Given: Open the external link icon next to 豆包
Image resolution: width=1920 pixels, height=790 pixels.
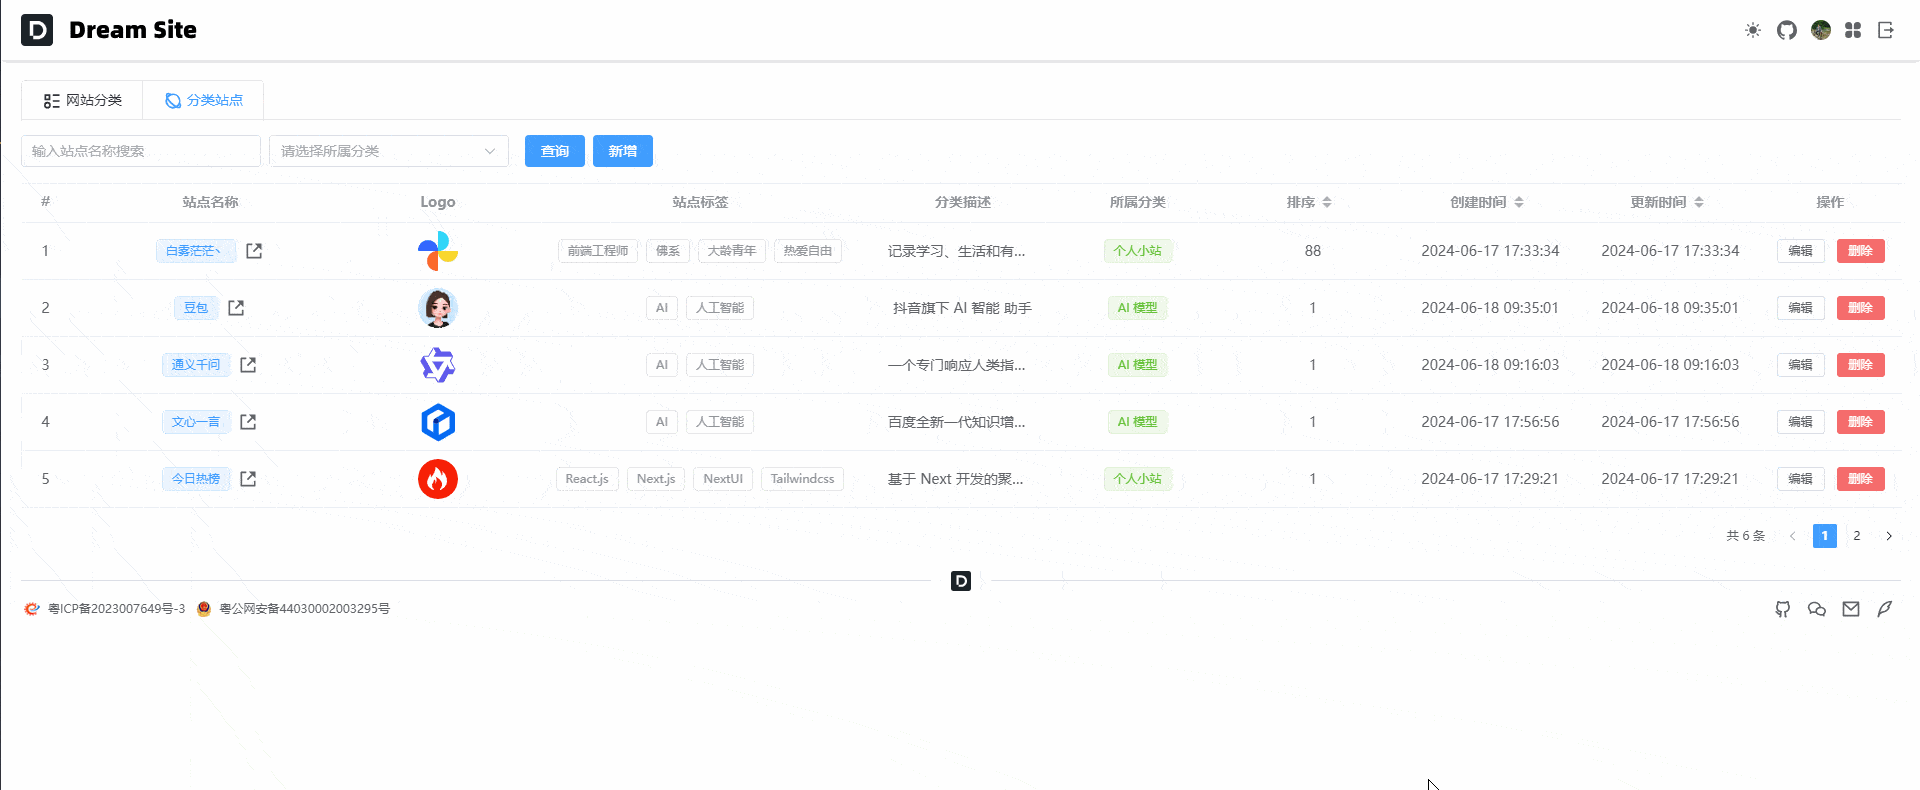Looking at the screenshot, I should (236, 308).
